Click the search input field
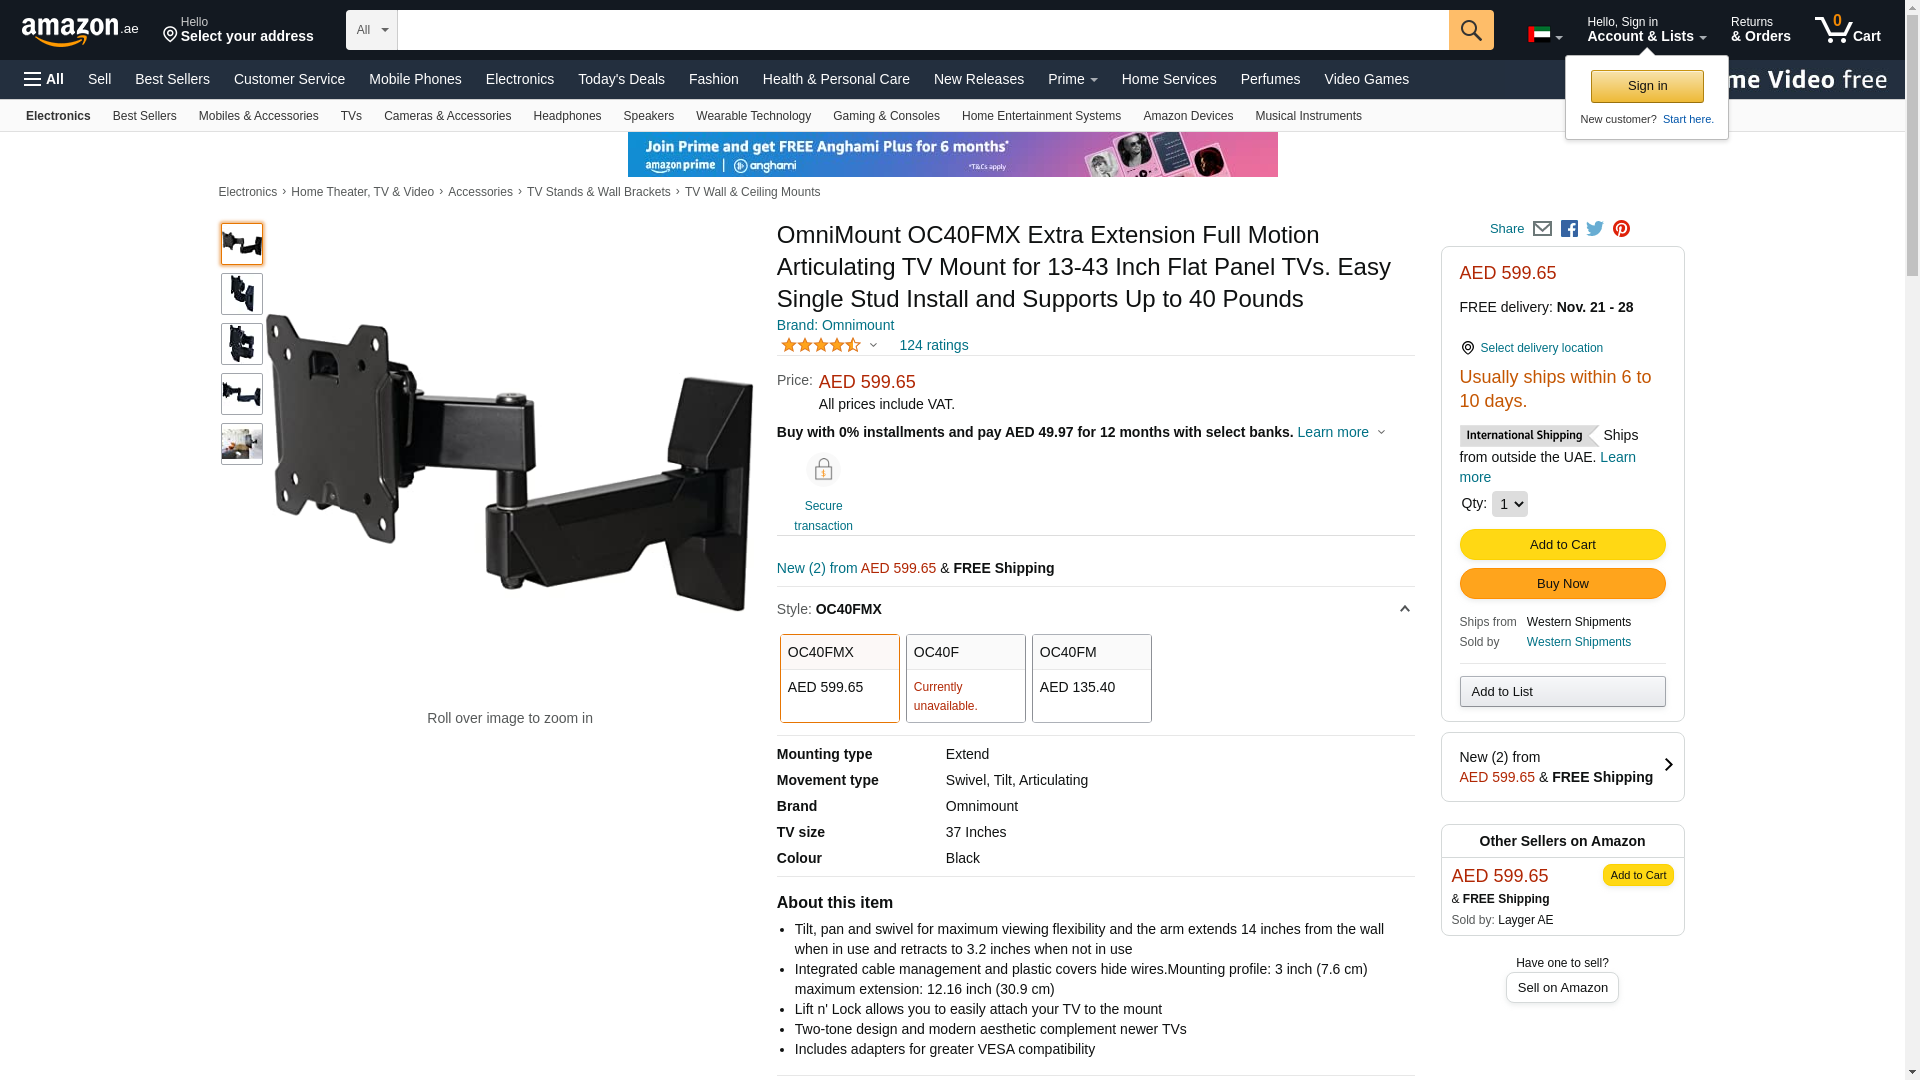This screenshot has width=1920, height=1080. tap(923, 30)
